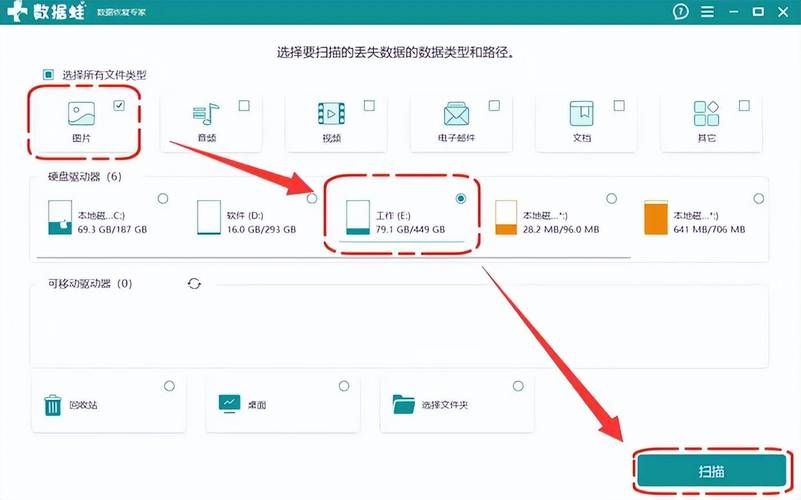Click the 79.1 GB/449 GB size text
Image resolution: width=801 pixels, height=500 pixels.
click(x=410, y=230)
